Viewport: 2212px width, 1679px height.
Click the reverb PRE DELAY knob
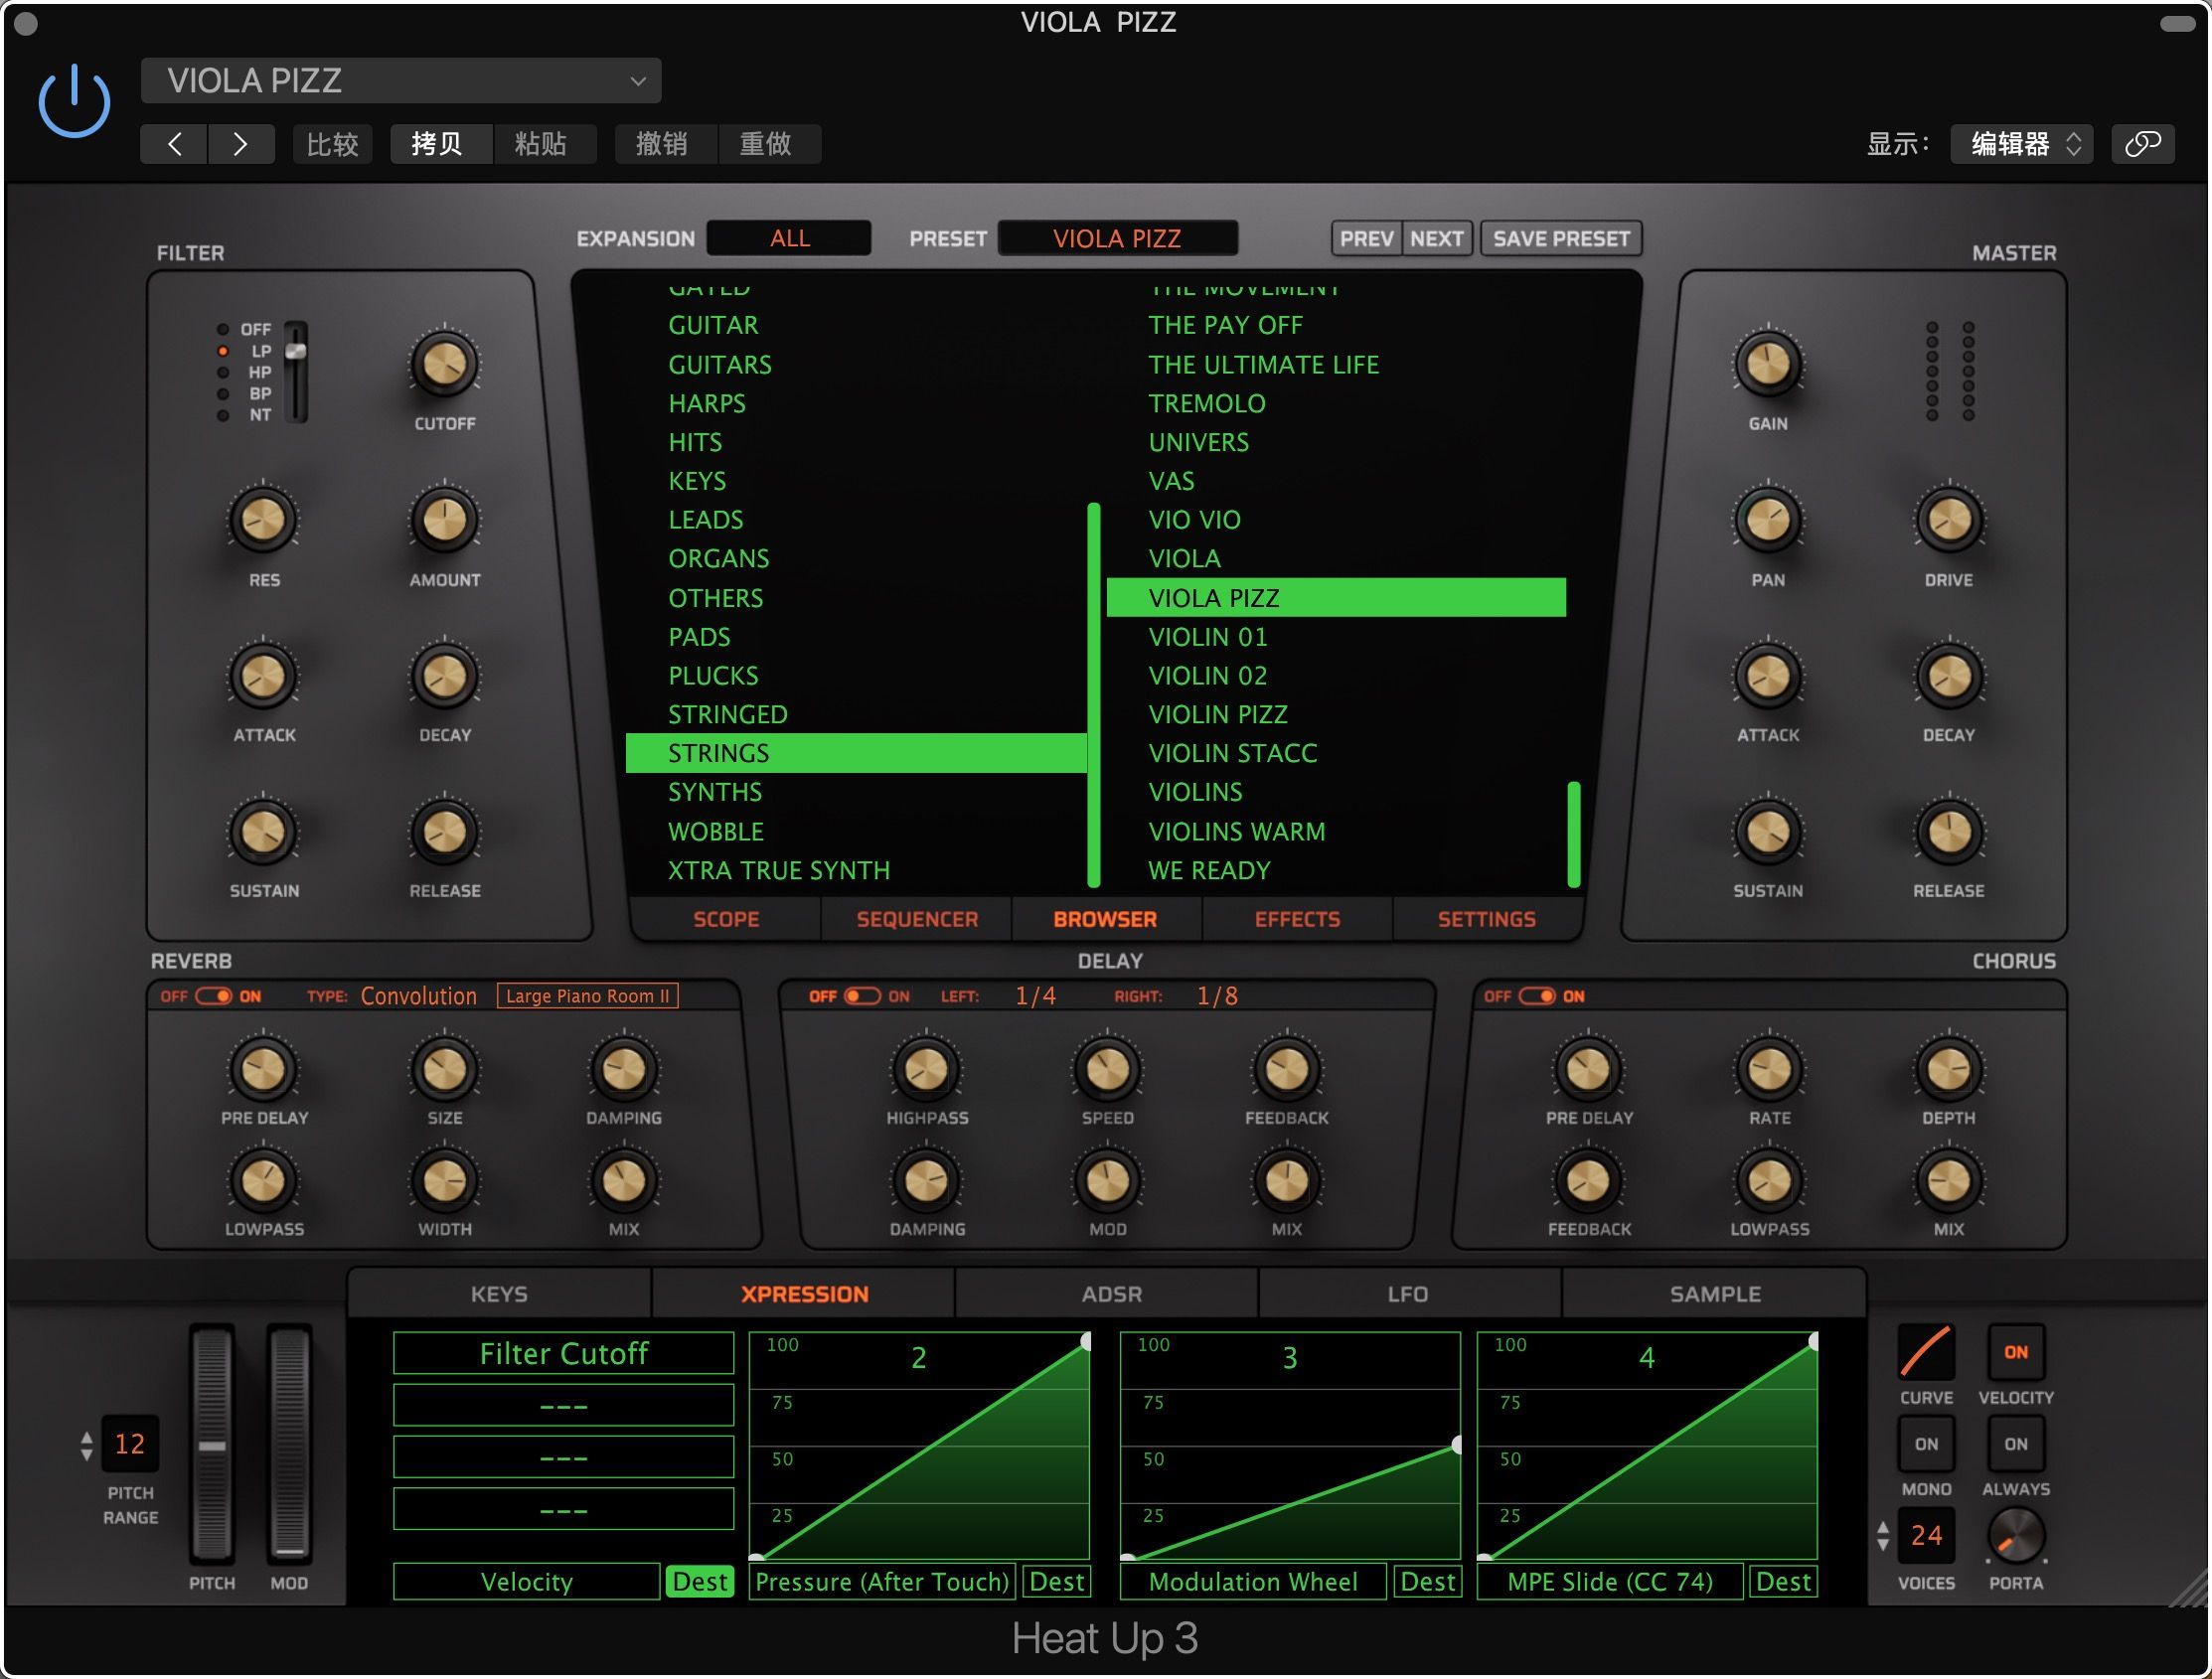pos(264,1070)
